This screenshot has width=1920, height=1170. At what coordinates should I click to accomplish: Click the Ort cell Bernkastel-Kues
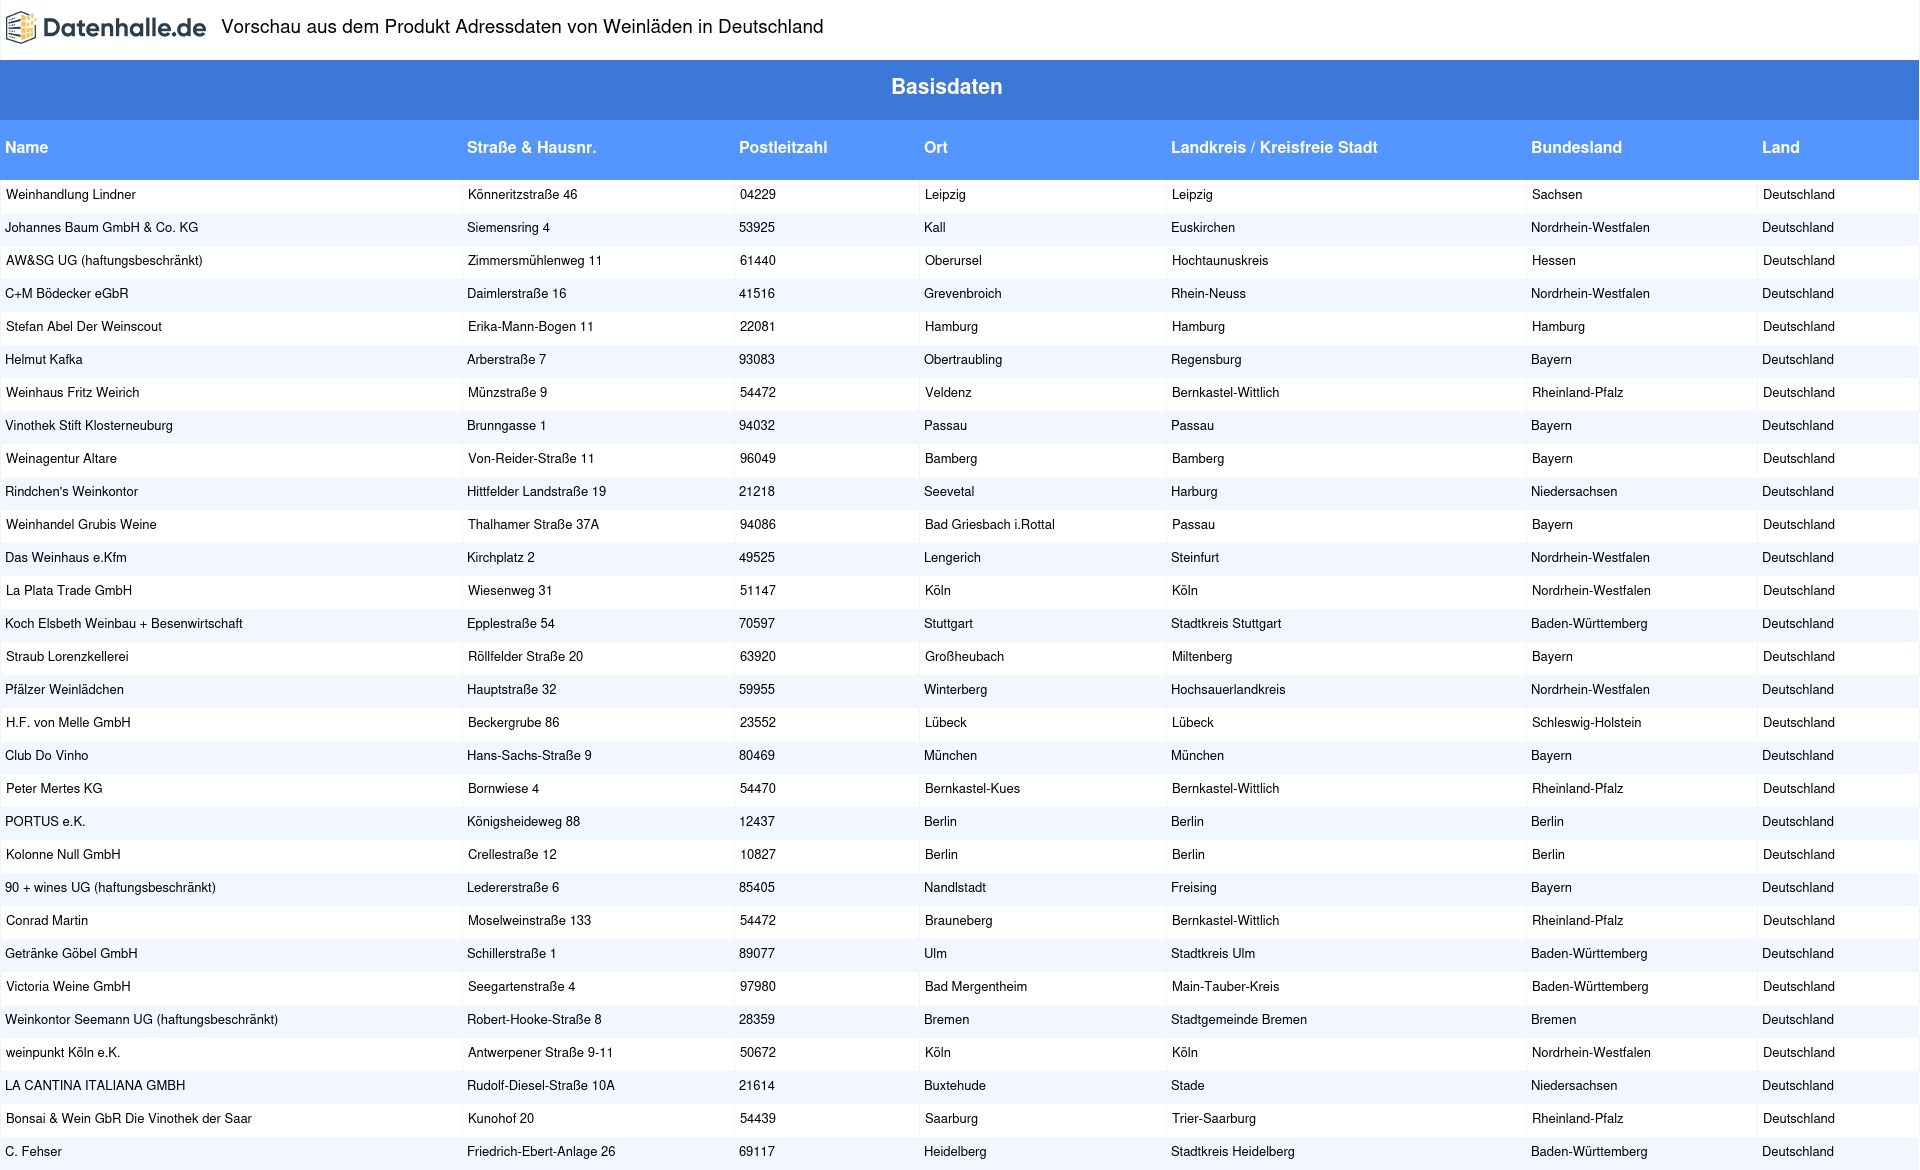973,789
